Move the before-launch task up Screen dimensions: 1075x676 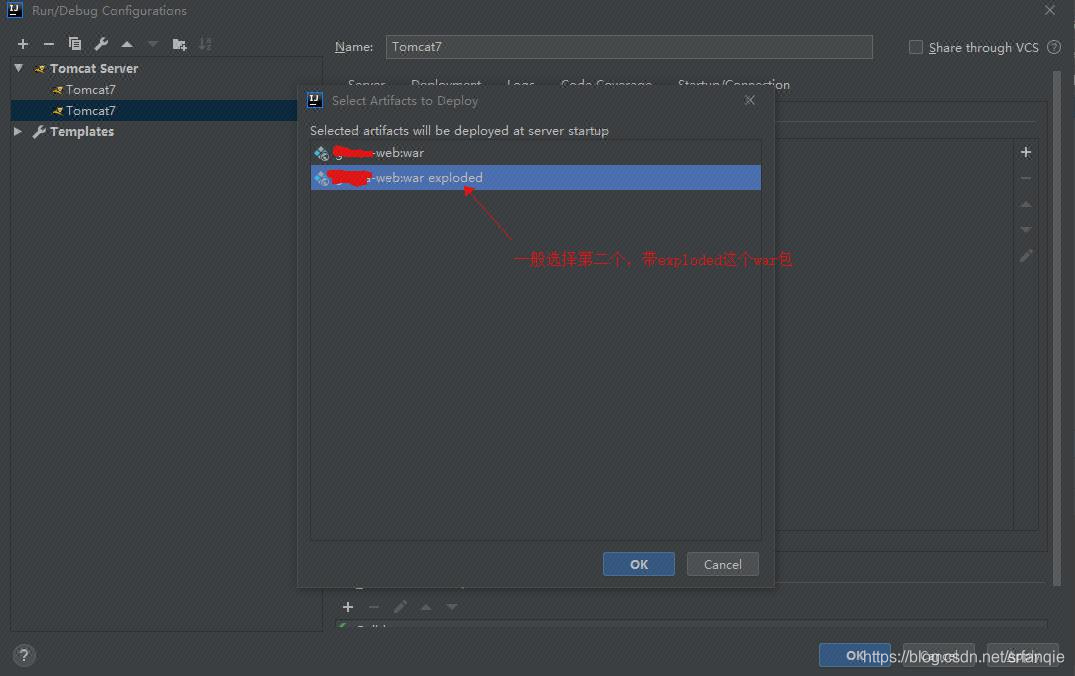pyautogui.click(x=426, y=607)
